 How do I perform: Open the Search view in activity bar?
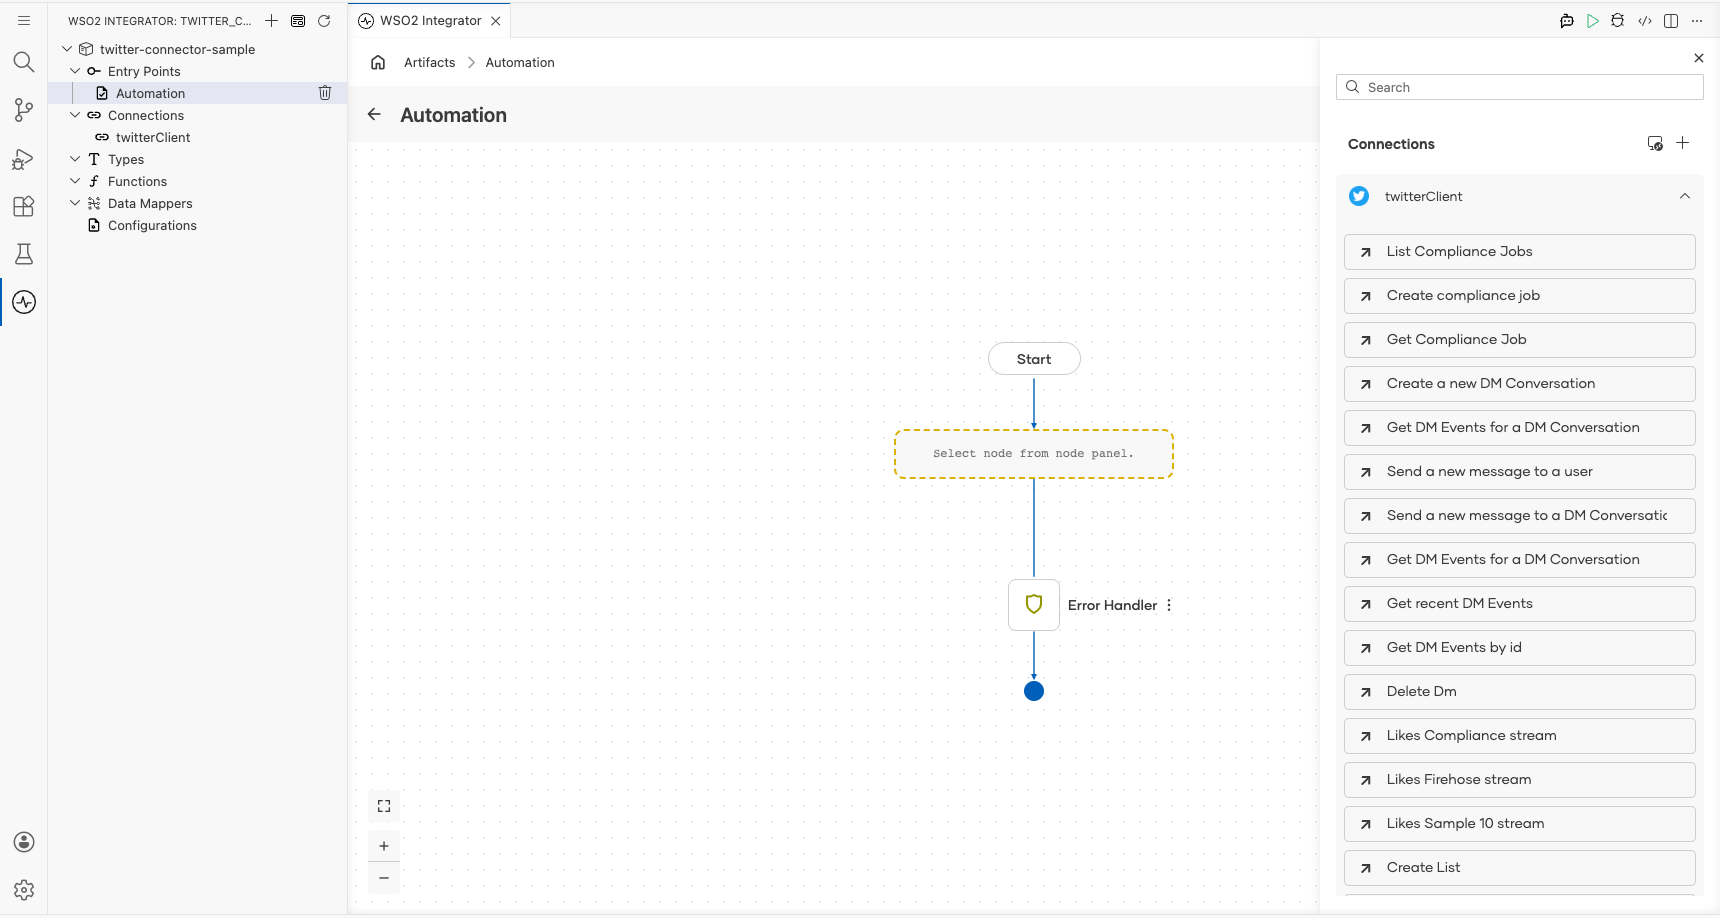point(24,62)
